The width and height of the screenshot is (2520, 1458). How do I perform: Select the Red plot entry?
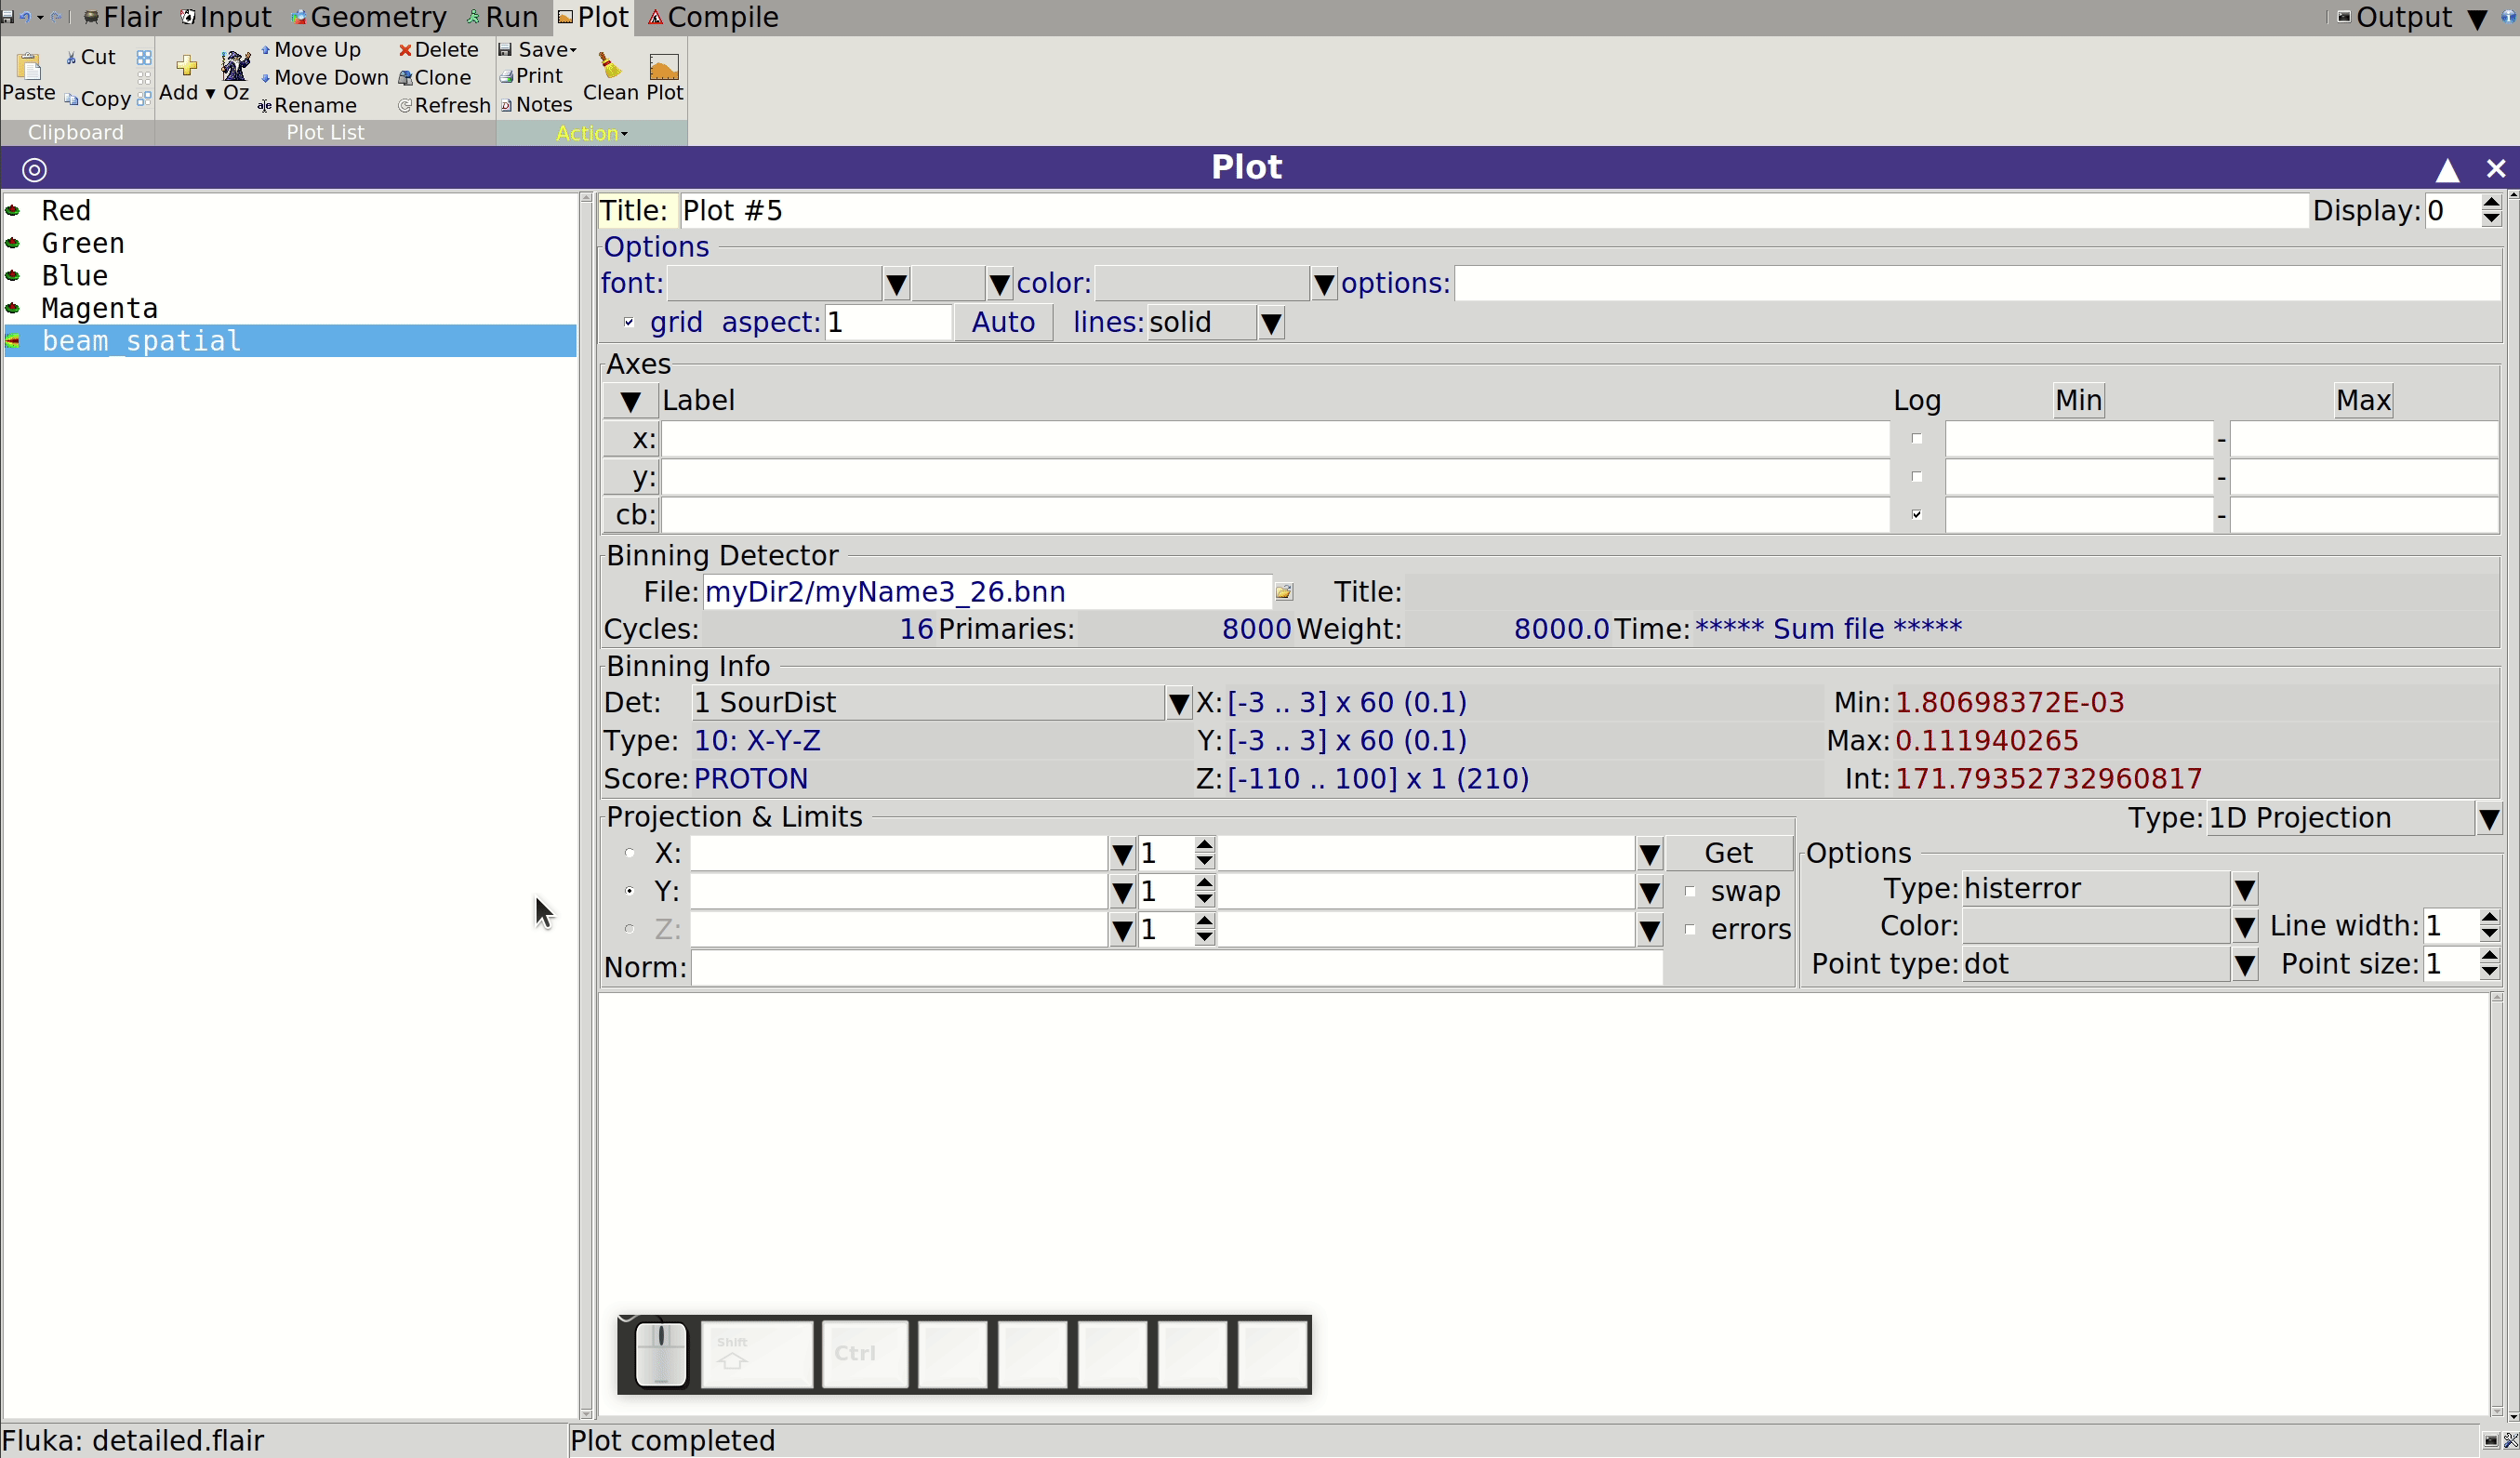coord(289,211)
